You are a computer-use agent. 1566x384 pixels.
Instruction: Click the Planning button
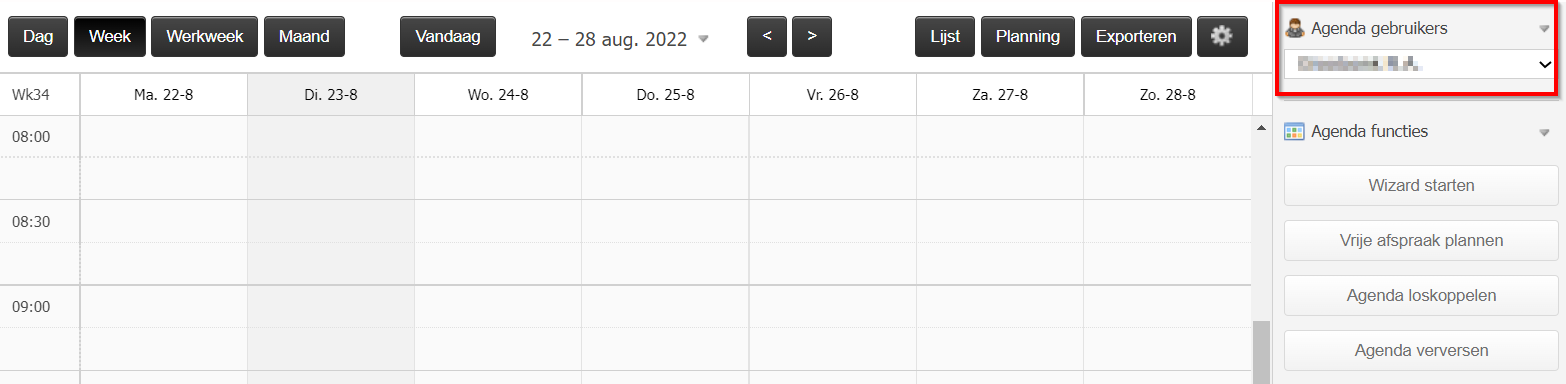coord(1028,36)
